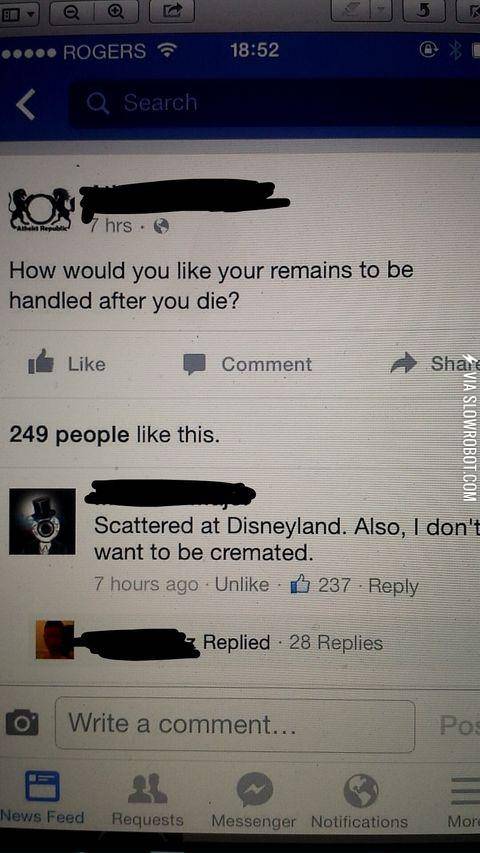Open the Messenger tab
The height and width of the screenshot is (853, 480).
[254, 800]
